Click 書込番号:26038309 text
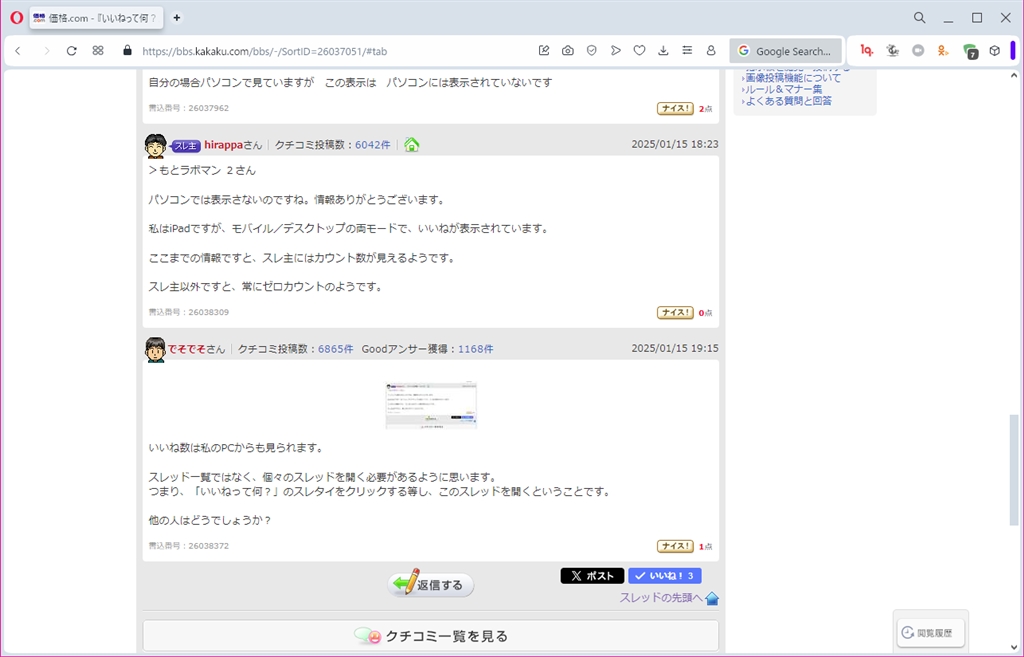This screenshot has height=657, width=1024. [x=189, y=312]
